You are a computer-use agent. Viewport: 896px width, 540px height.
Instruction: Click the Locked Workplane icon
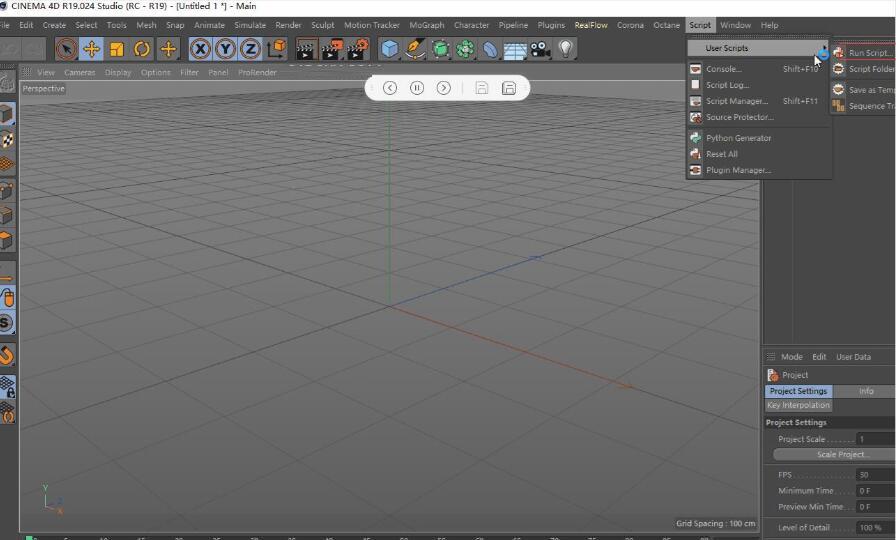tap(7, 387)
